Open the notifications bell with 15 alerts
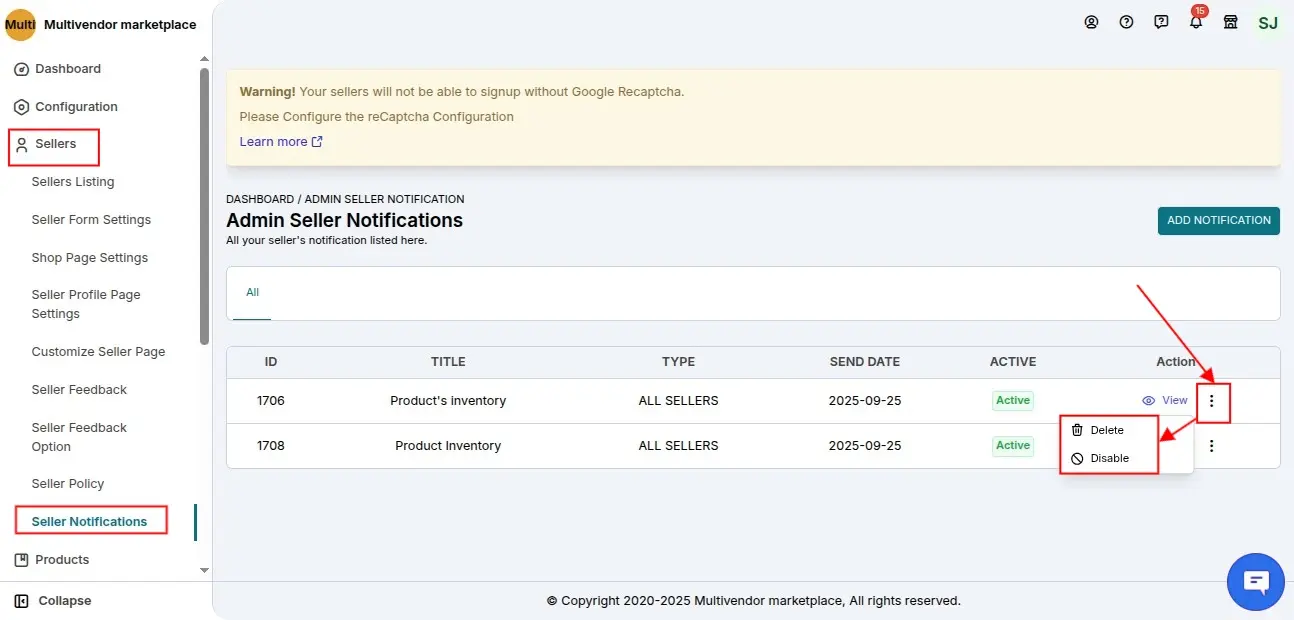This screenshot has height=620, width=1294. pyautogui.click(x=1195, y=22)
